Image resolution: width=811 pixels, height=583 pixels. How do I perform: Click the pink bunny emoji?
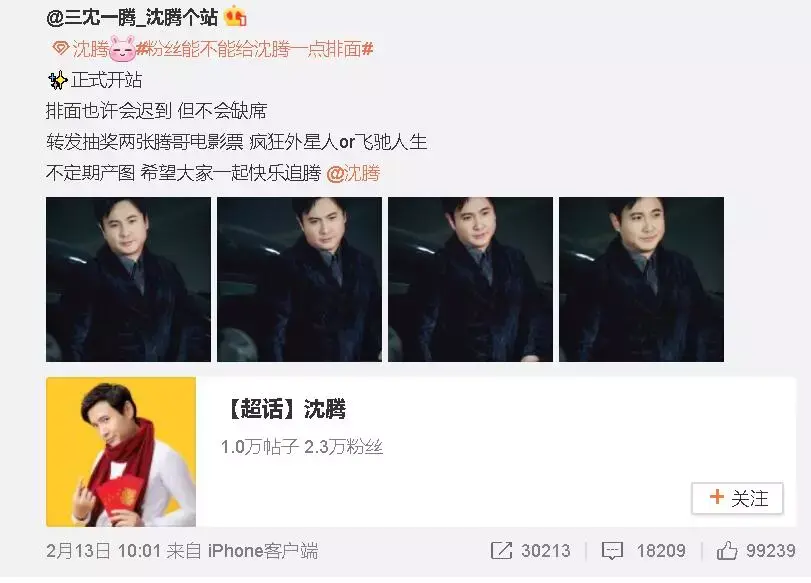123,49
